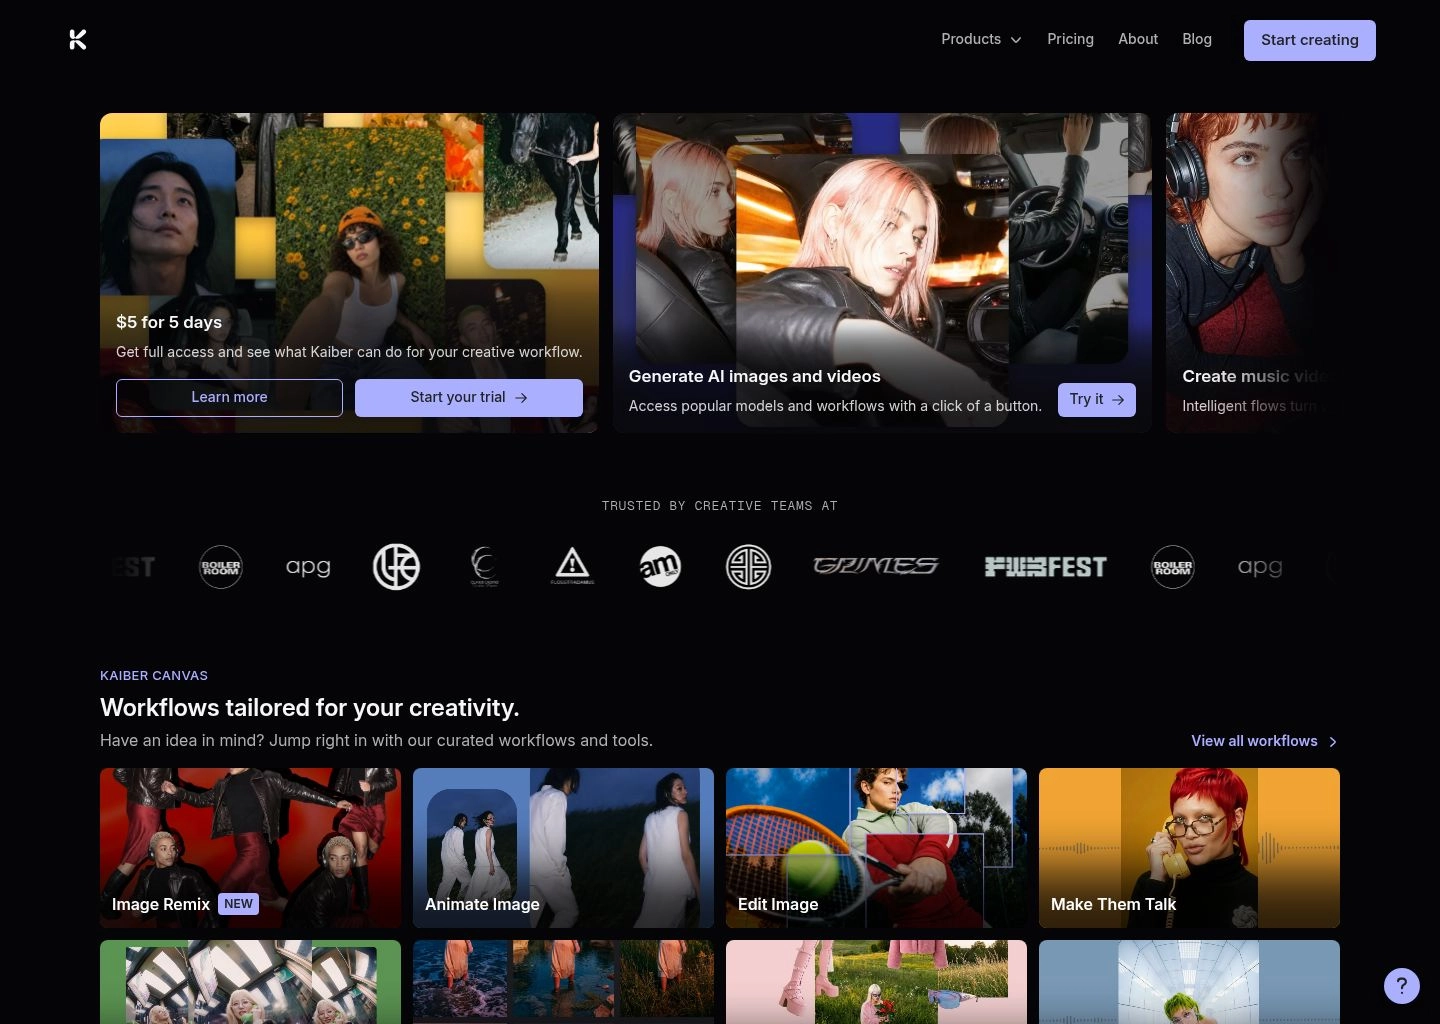Click the KAIBER CANVAS label
The height and width of the screenshot is (1024, 1440).
coord(154,676)
